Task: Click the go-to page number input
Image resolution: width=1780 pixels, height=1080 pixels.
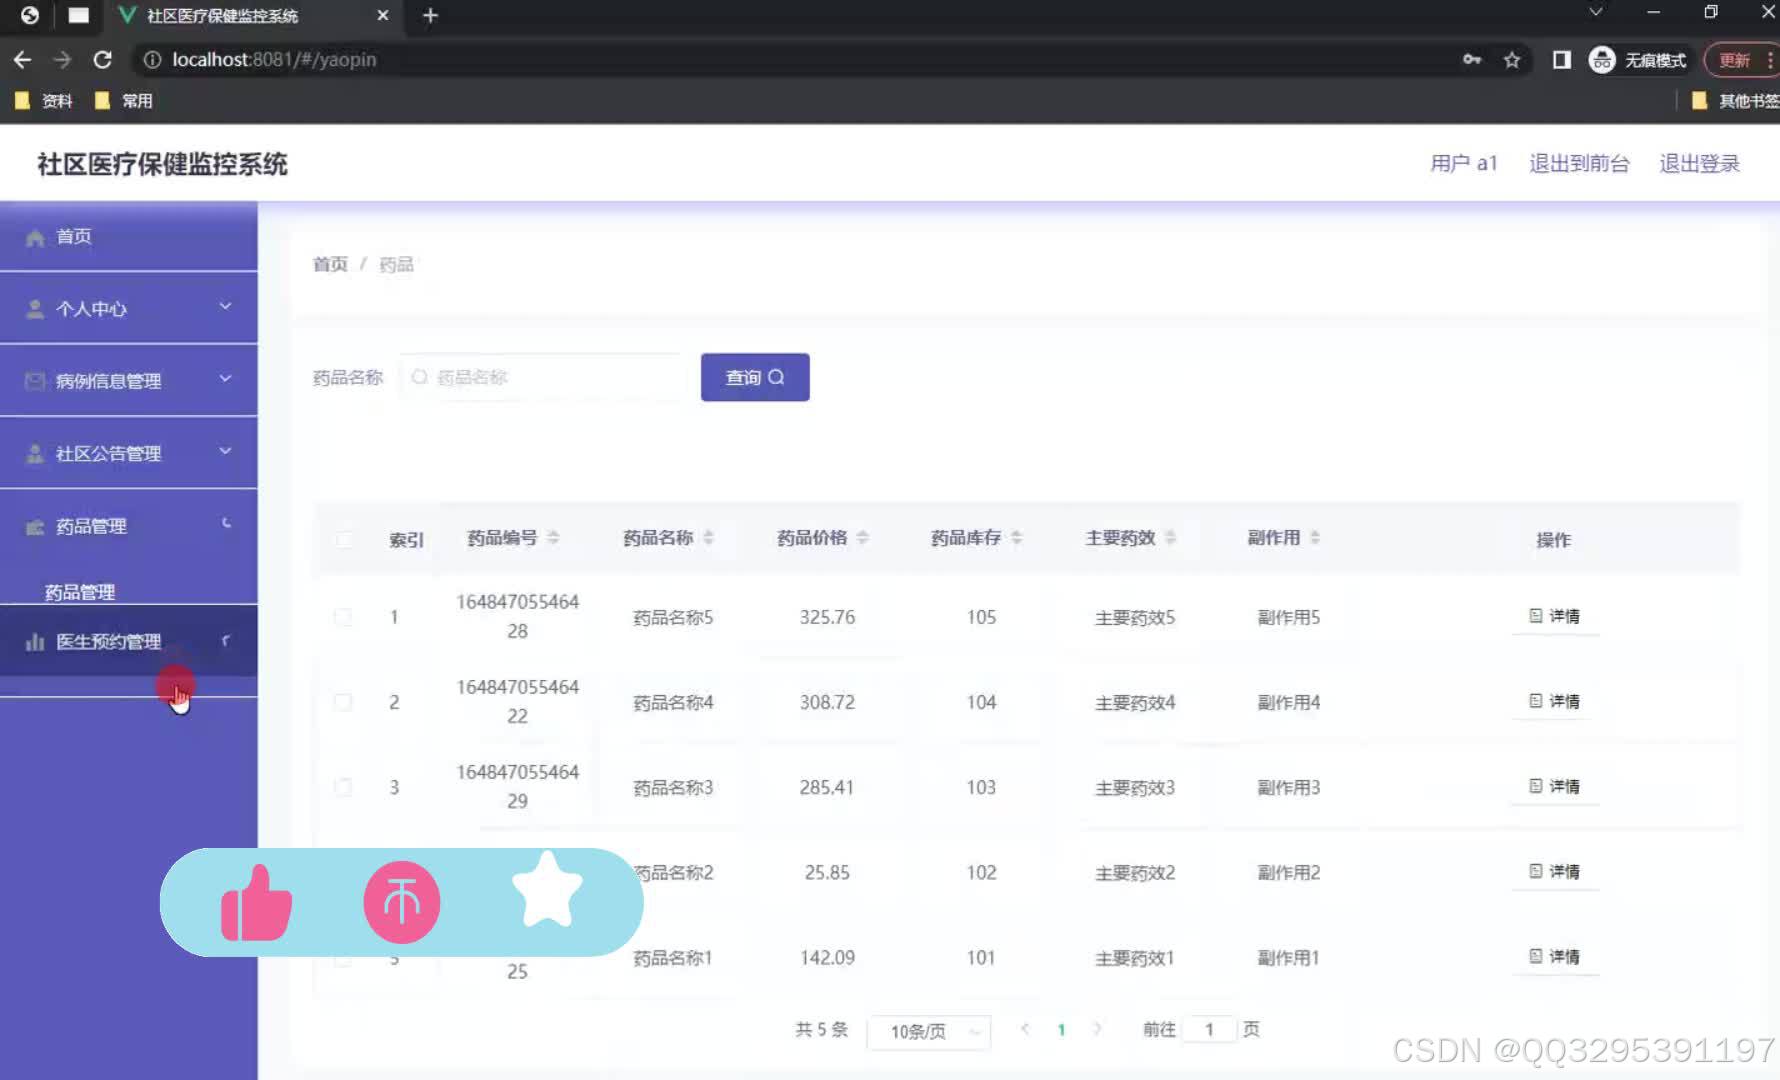Action: click(1209, 1029)
